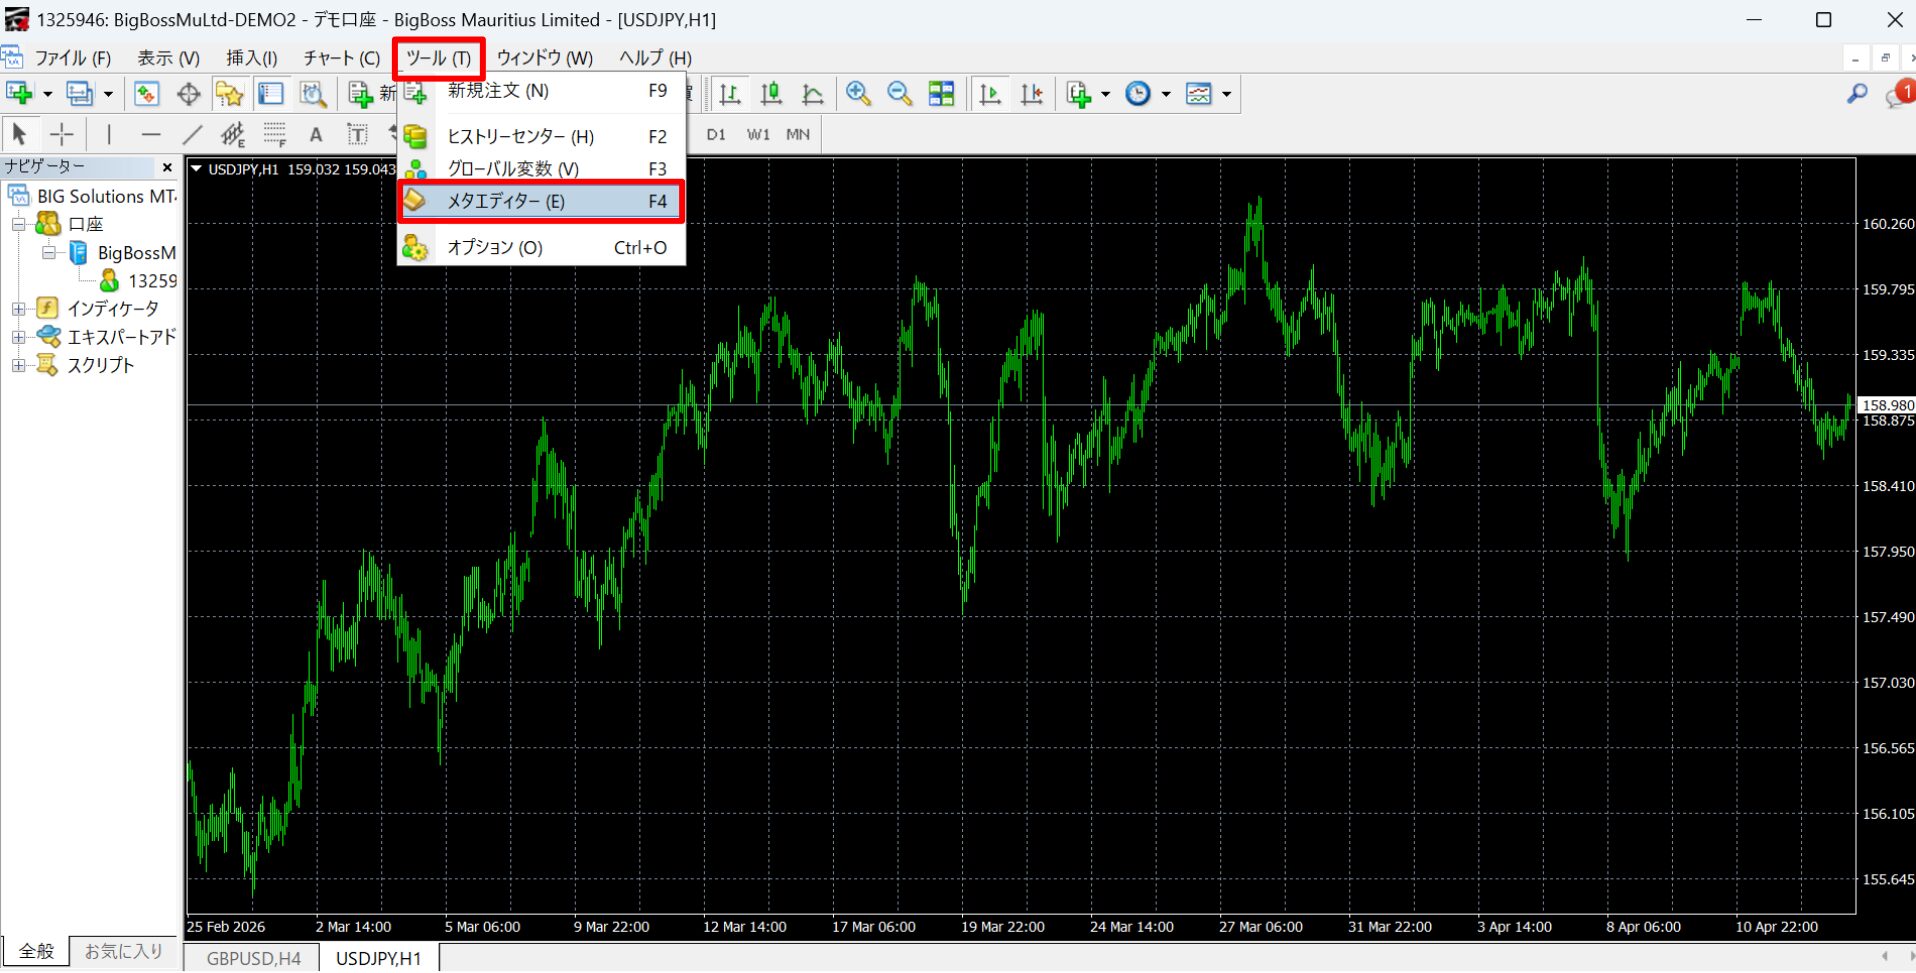The width and height of the screenshot is (1916, 973).
Task: Toggle Auto Scroll chart button
Action: [x=990, y=94]
